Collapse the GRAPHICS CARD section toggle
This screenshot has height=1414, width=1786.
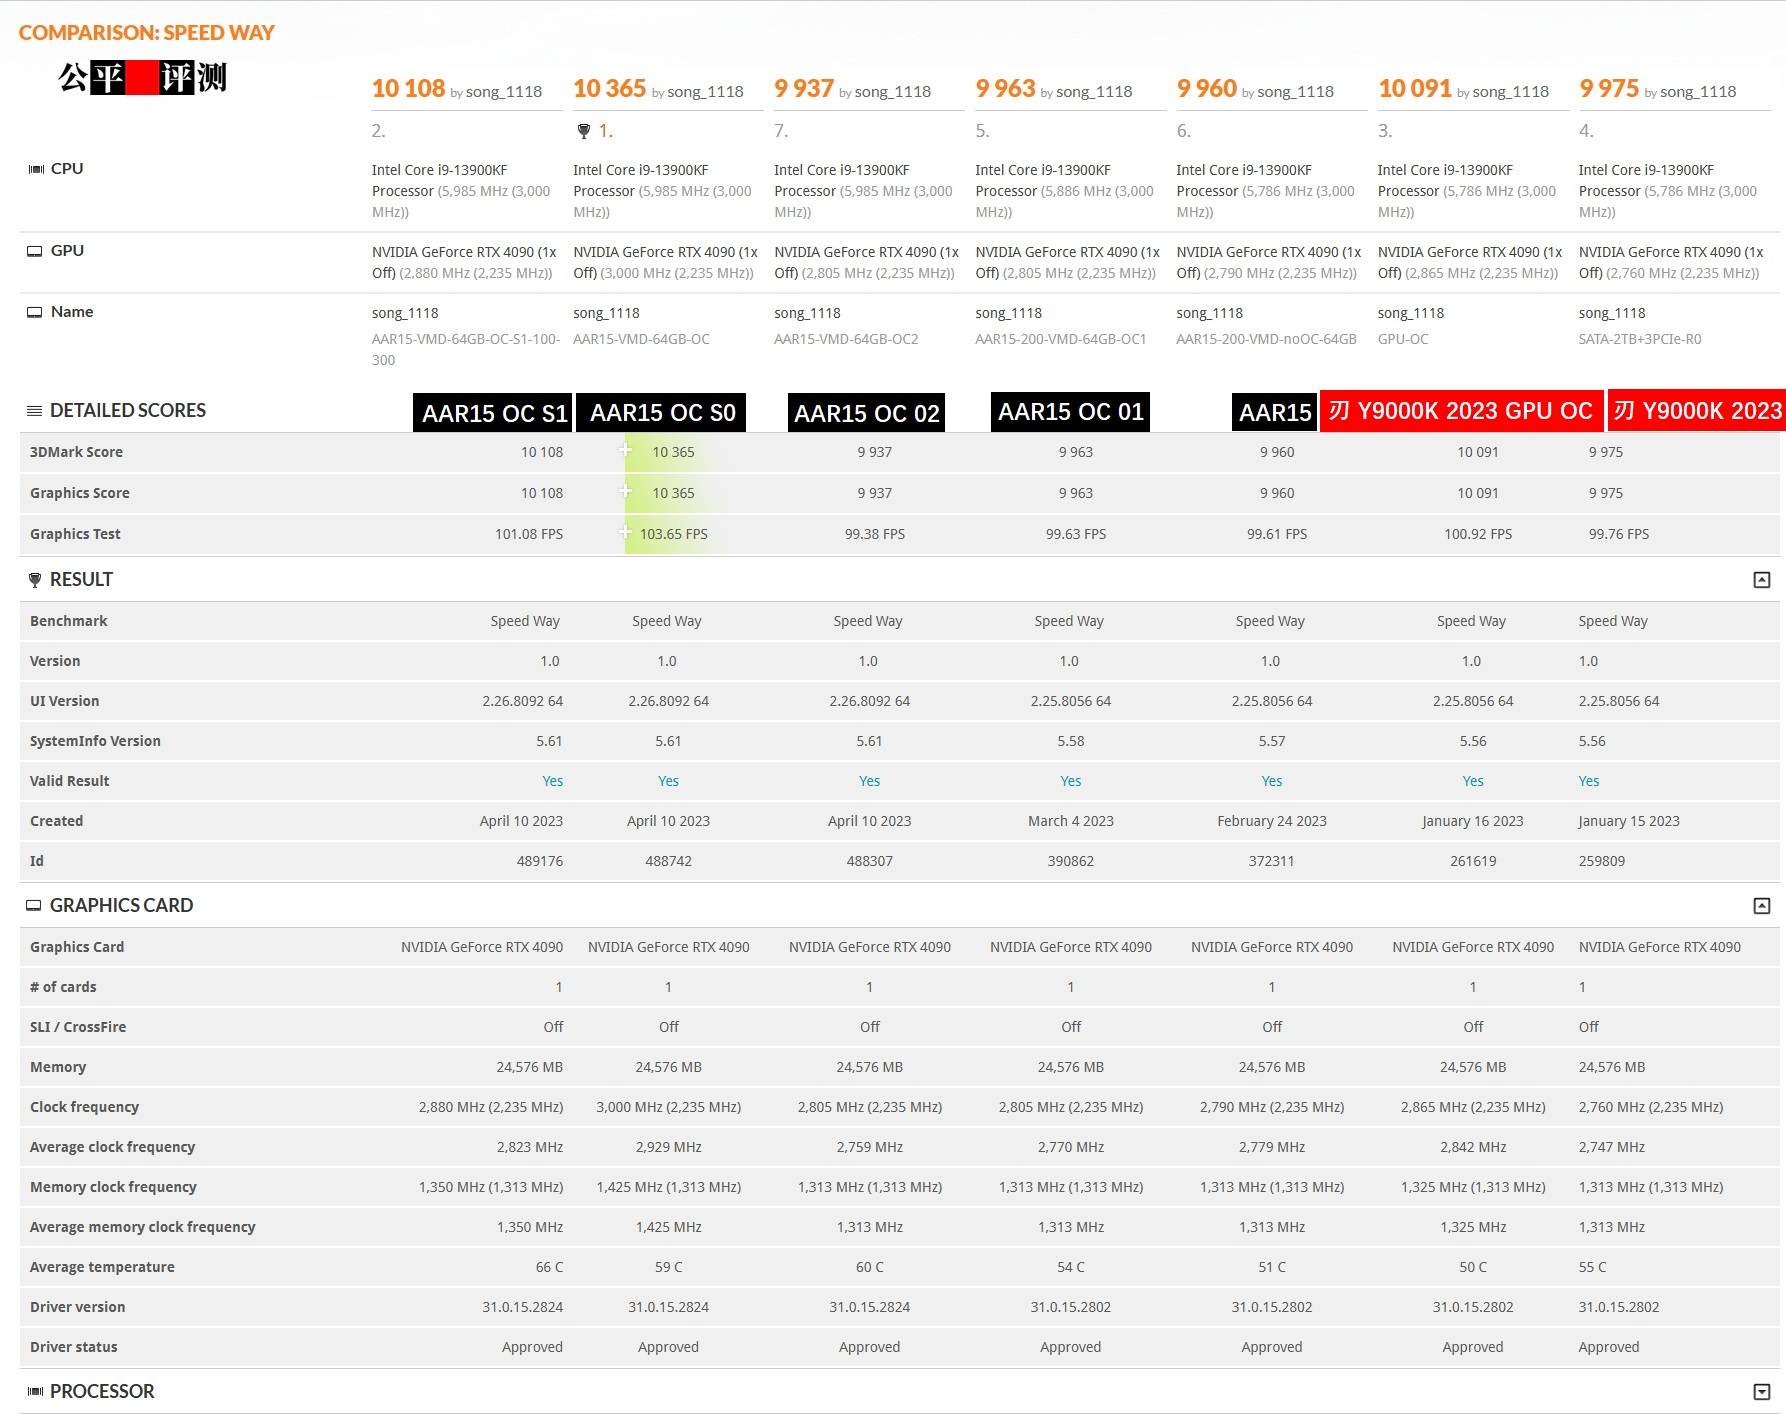tap(1762, 906)
